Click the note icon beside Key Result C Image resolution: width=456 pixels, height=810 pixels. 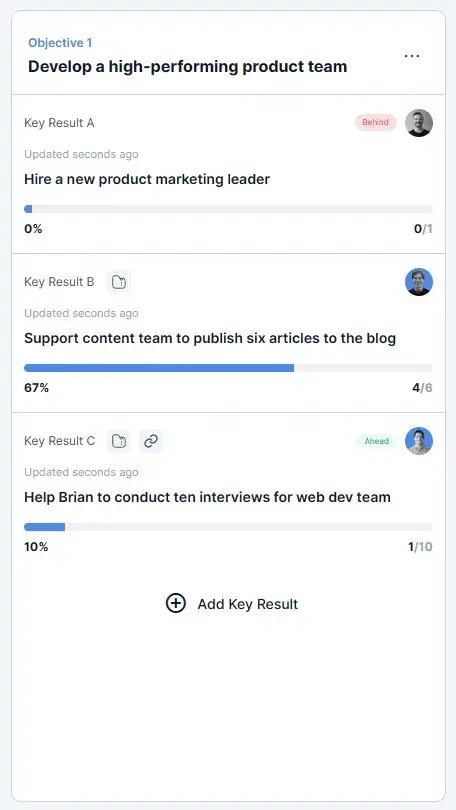(119, 441)
